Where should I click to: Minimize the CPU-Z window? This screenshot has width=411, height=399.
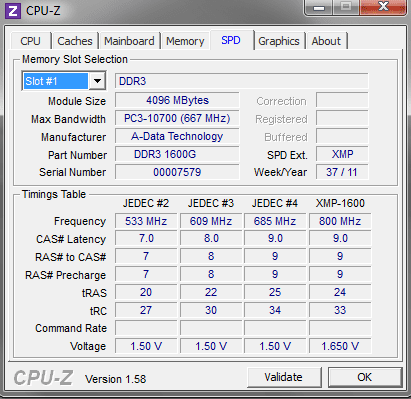(x=319, y=7)
